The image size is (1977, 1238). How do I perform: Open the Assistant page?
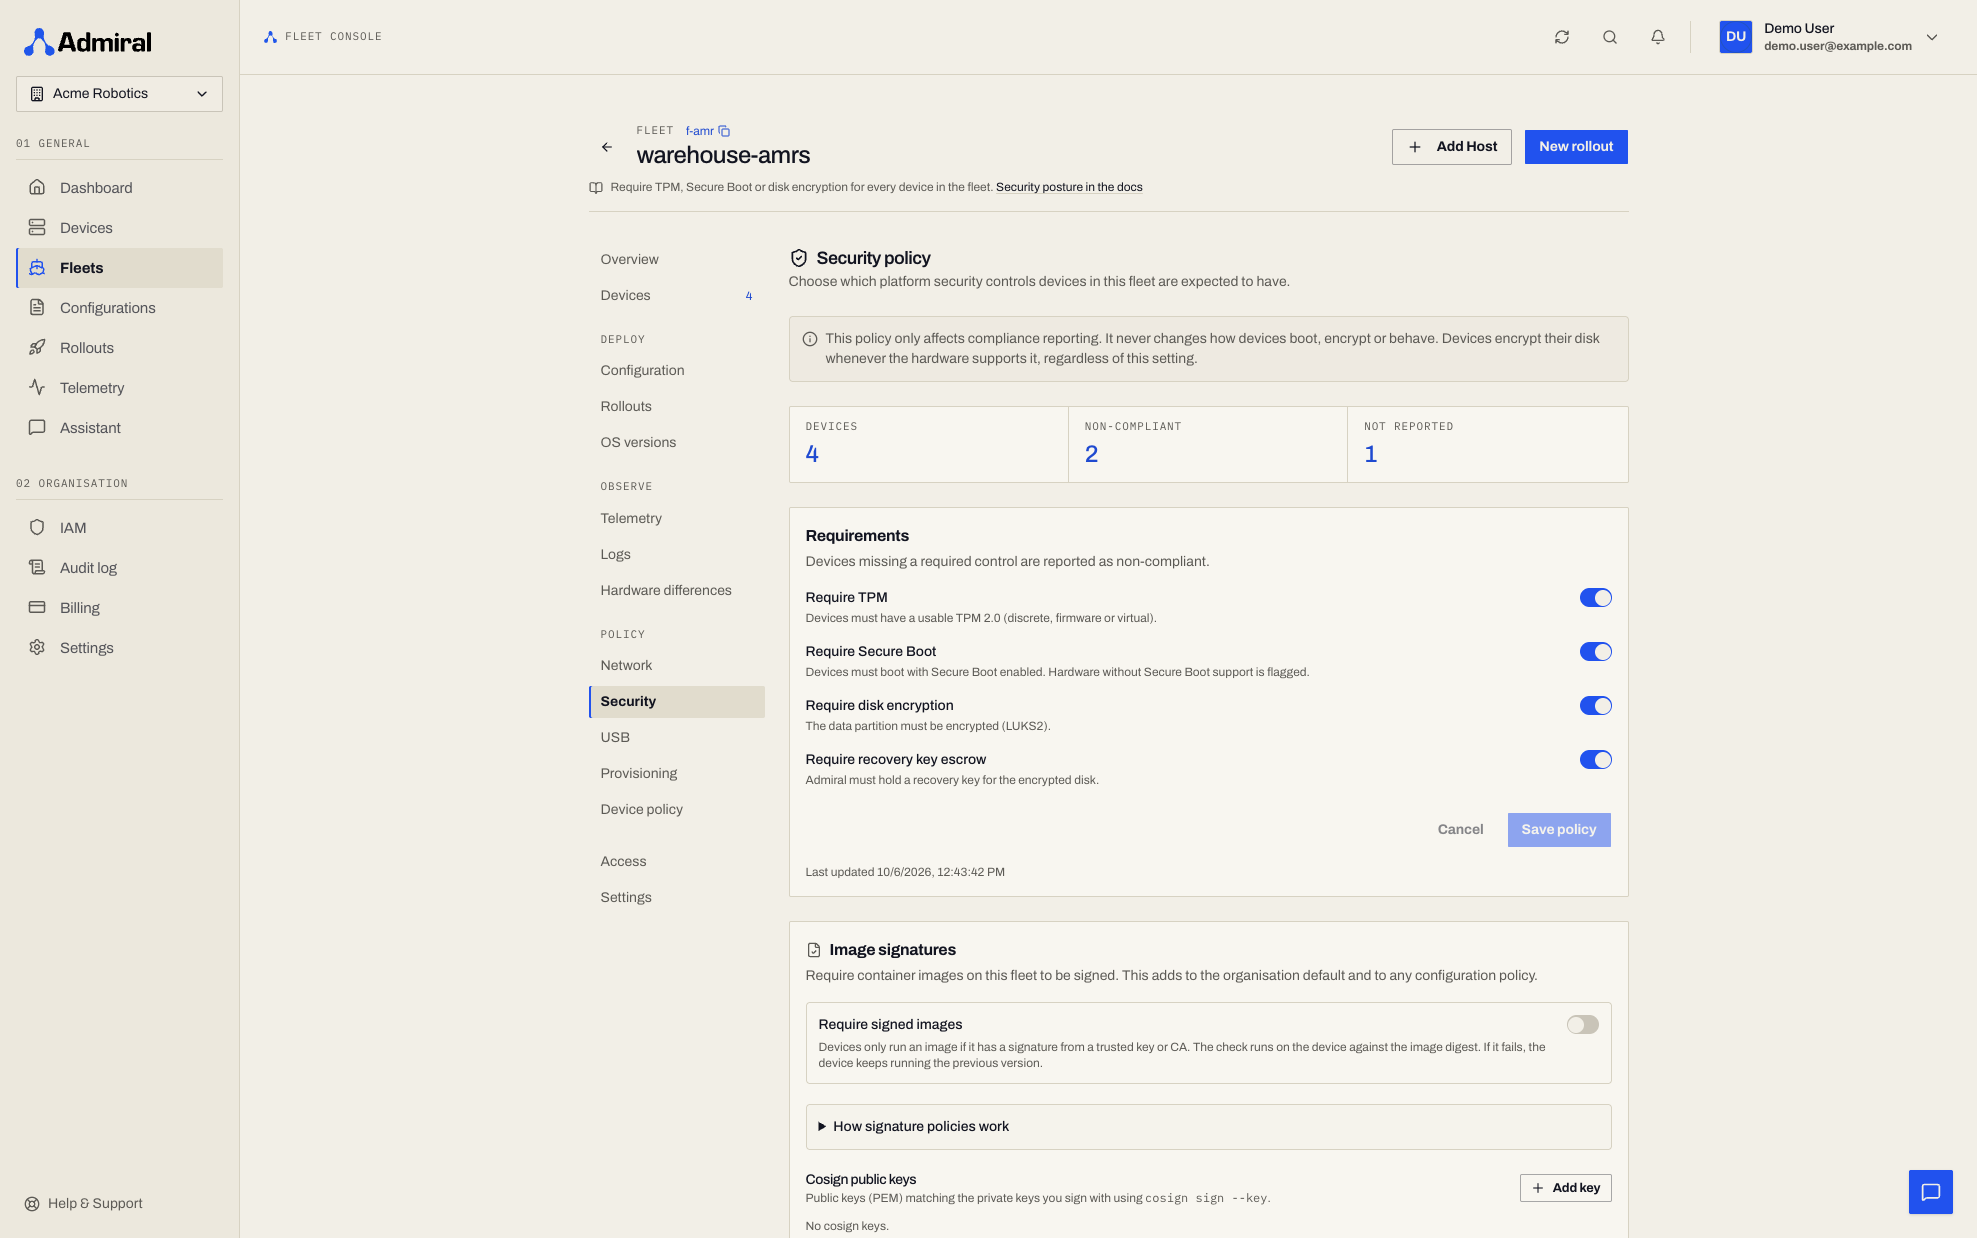[119, 428]
